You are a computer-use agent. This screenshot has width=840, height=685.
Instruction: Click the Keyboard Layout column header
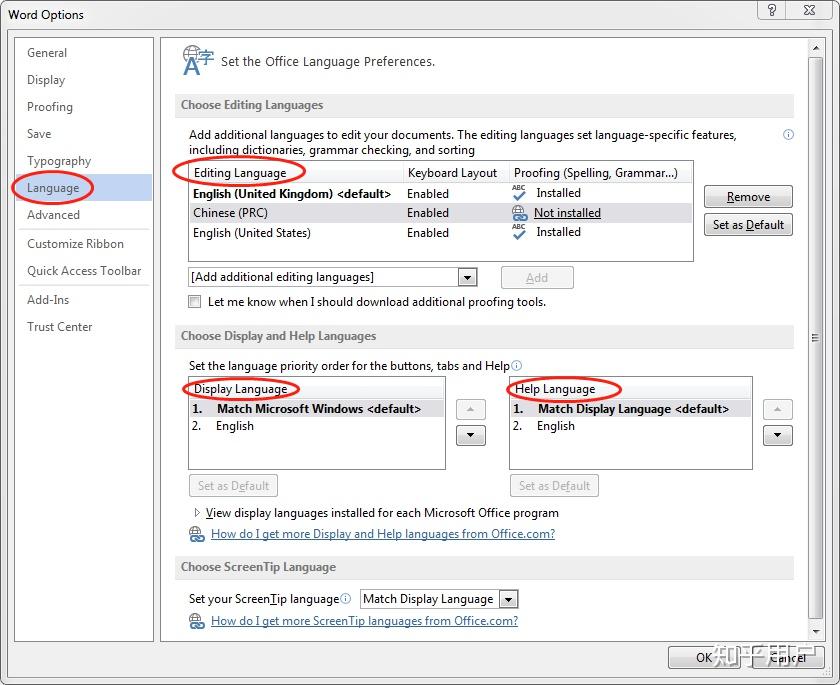pos(456,172)
